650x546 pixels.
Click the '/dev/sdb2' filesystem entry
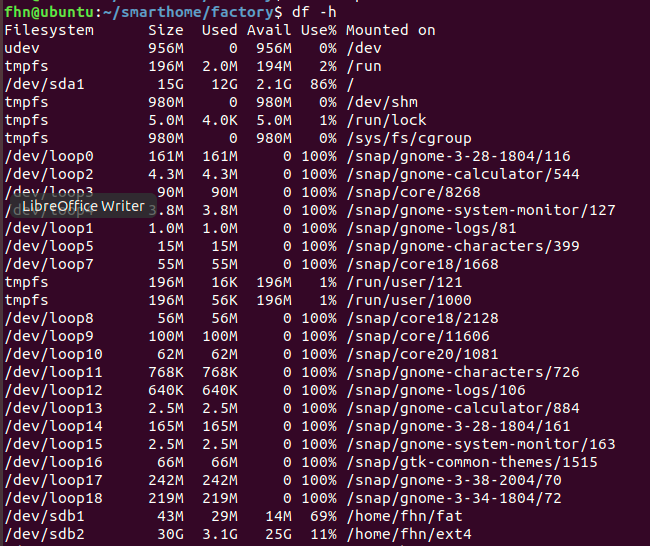click(45, 535)
